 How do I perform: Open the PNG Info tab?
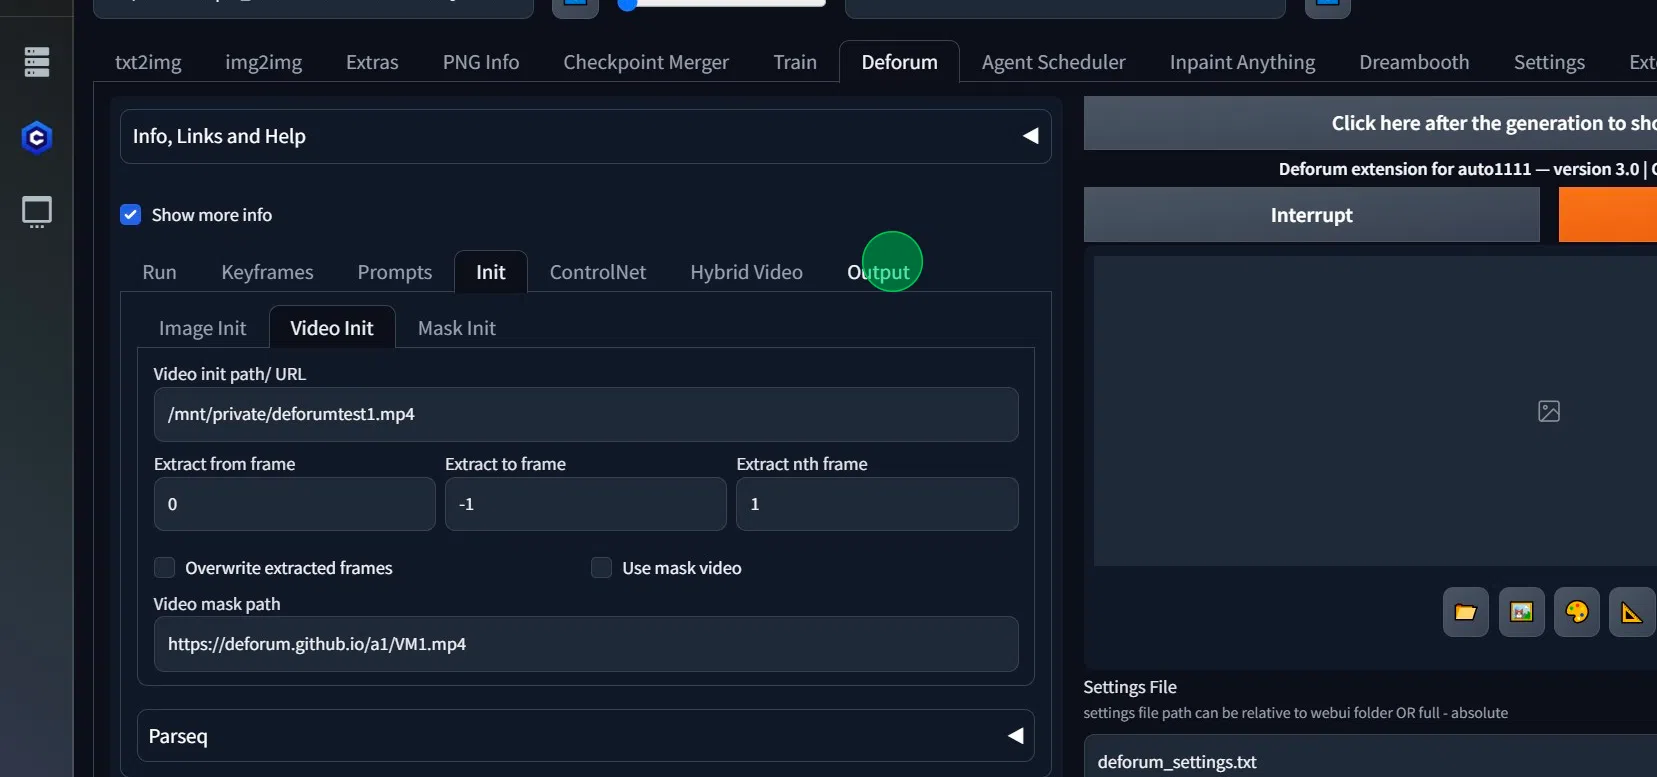click(481, 62)
